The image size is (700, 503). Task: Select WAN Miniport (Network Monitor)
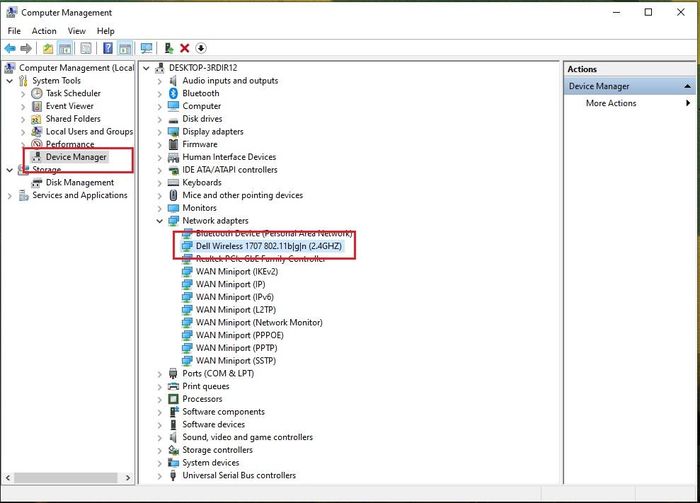259,322
